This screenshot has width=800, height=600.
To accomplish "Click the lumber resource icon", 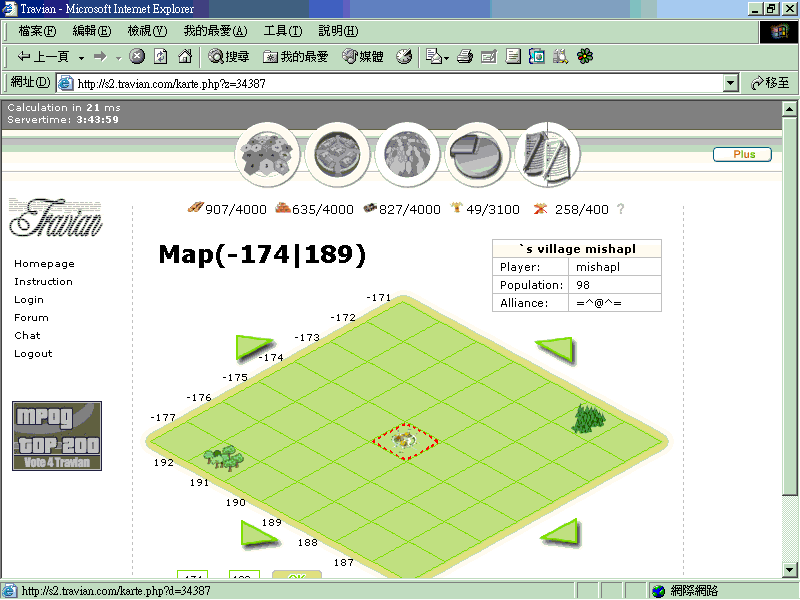I will click(195, 208).
